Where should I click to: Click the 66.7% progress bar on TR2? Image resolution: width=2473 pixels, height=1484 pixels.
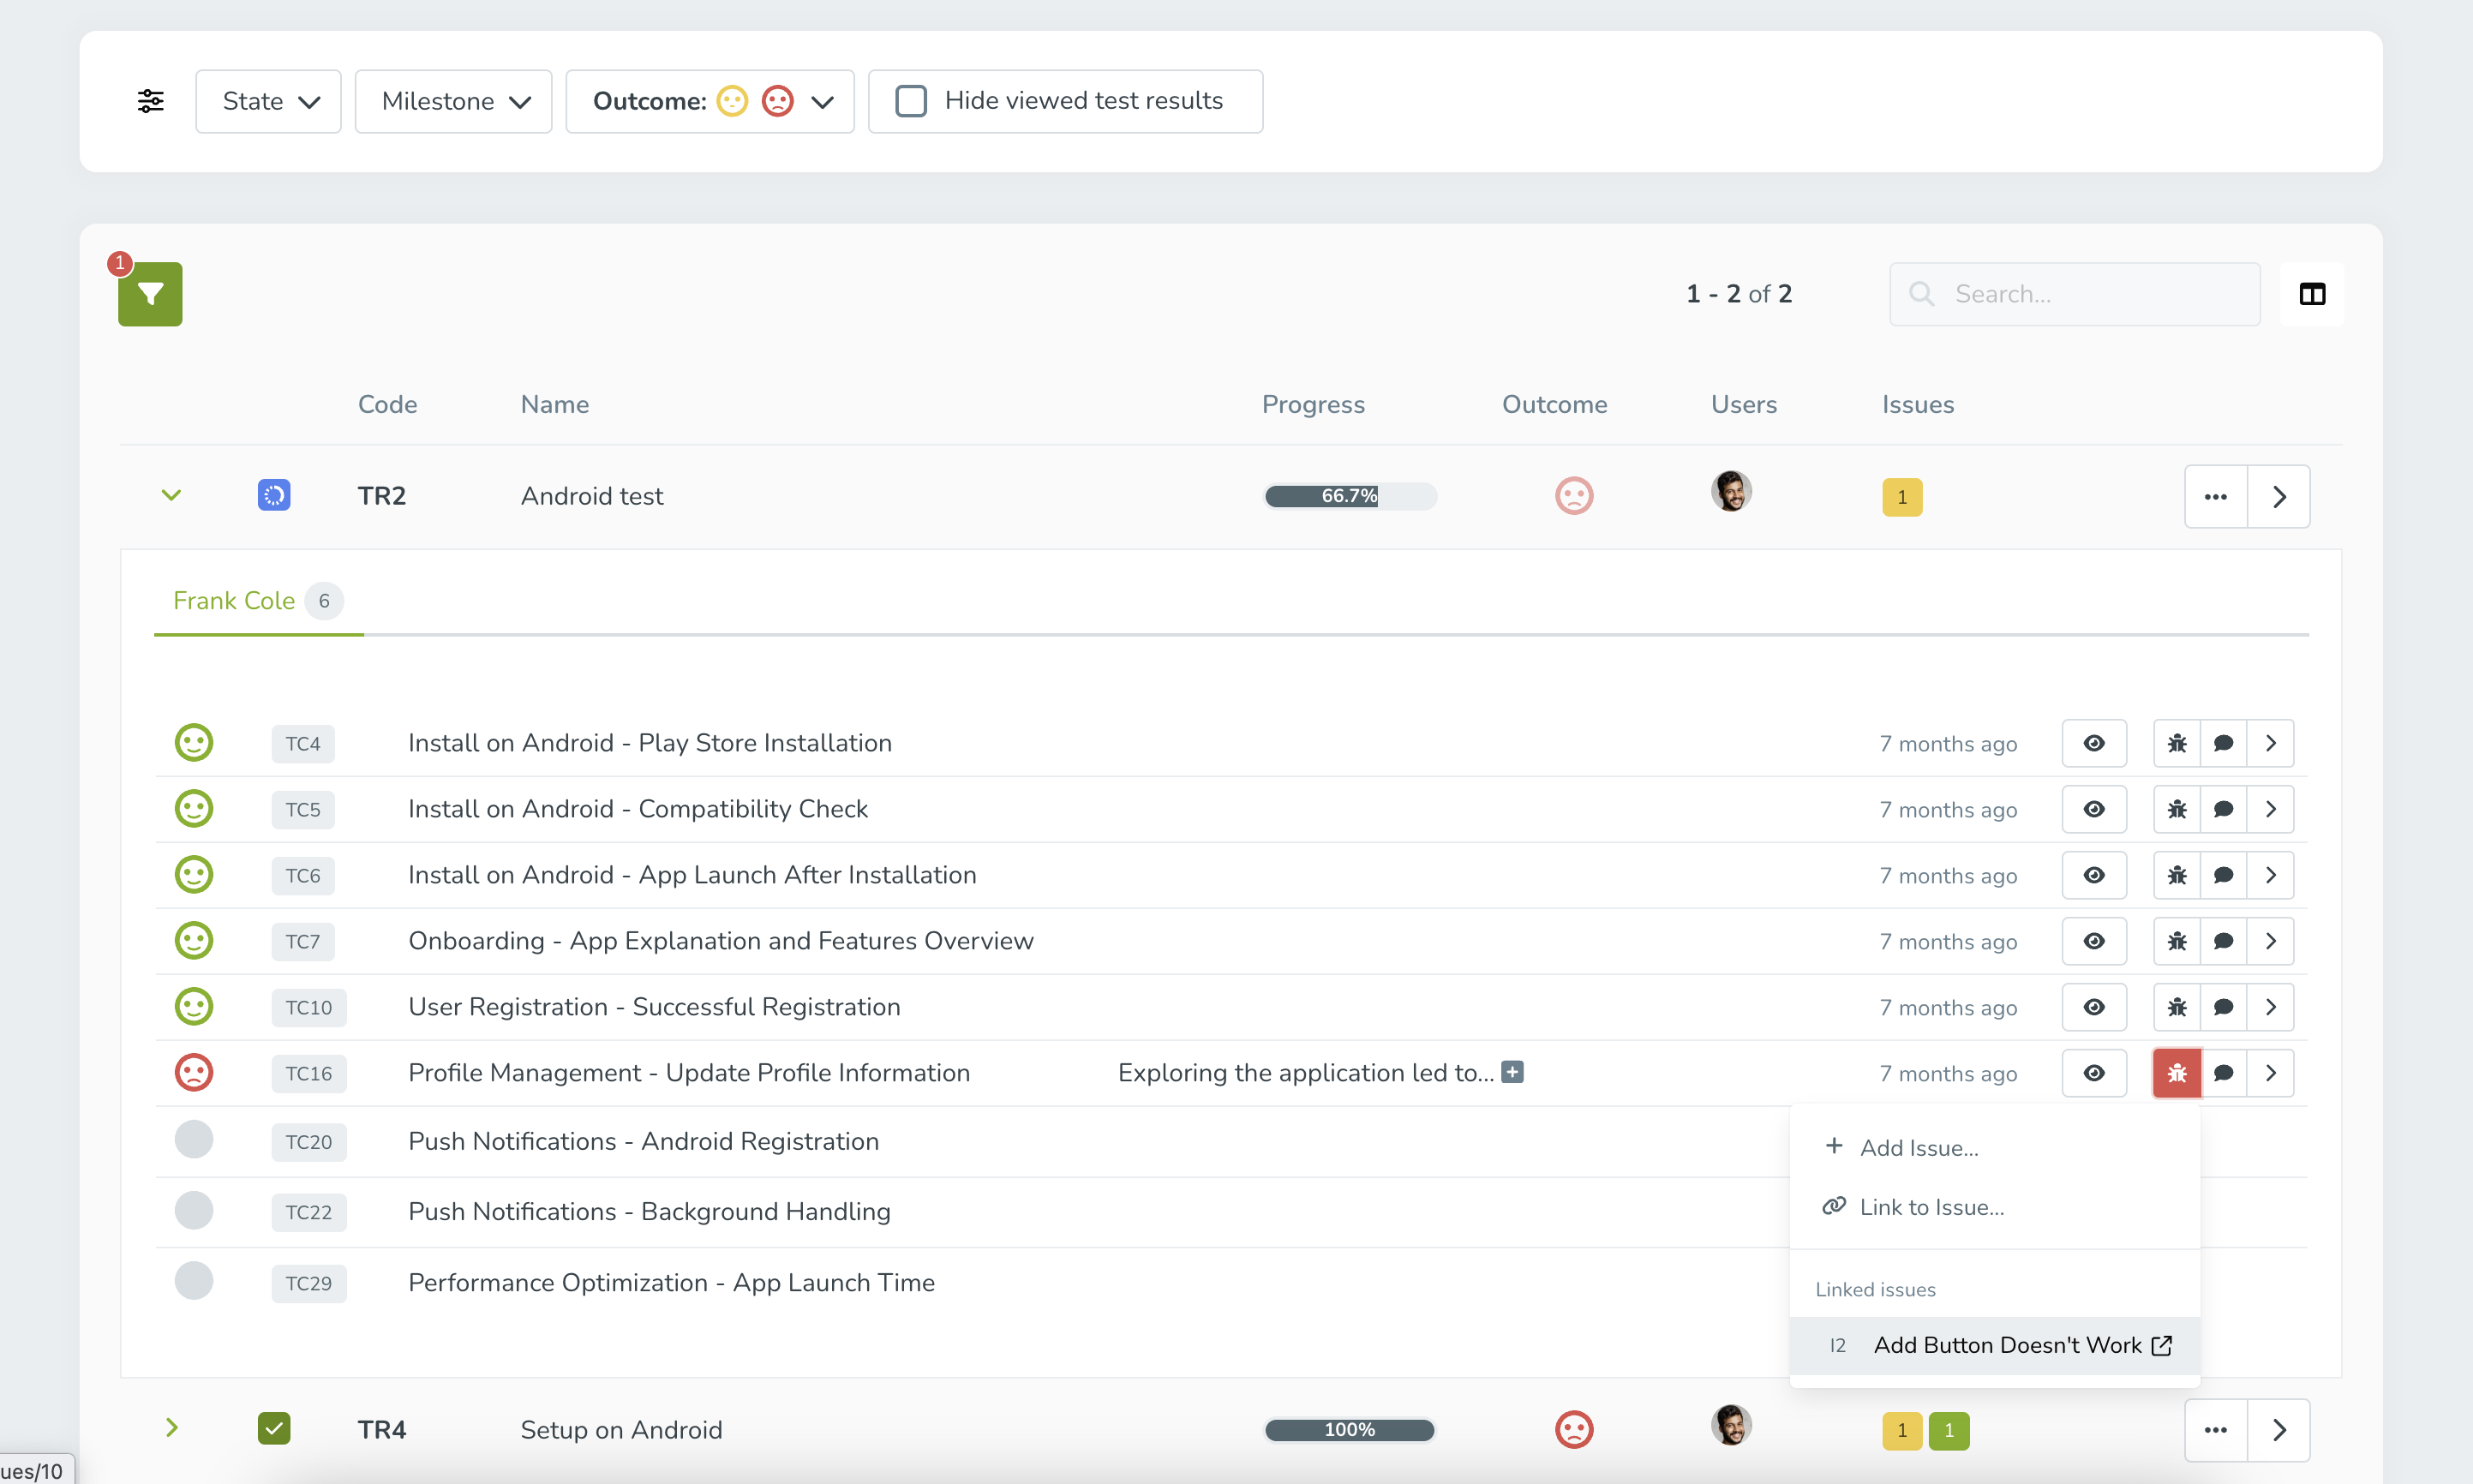click(1351, 496)
